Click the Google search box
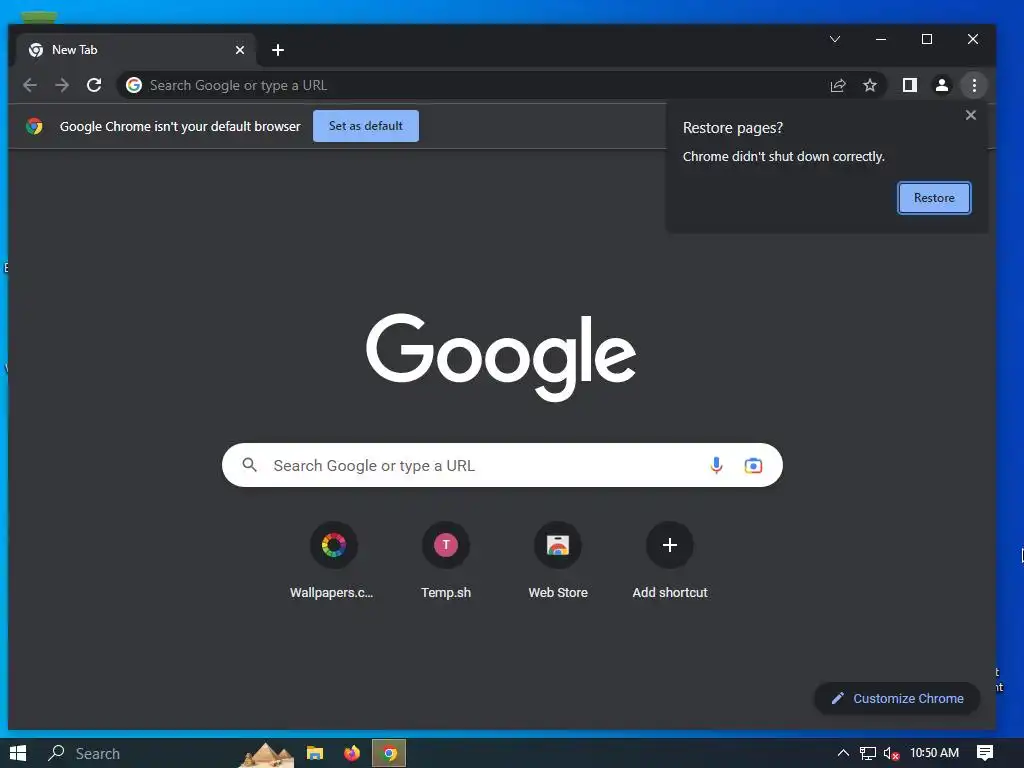1024x768 pixels. (x=502, y=466)
